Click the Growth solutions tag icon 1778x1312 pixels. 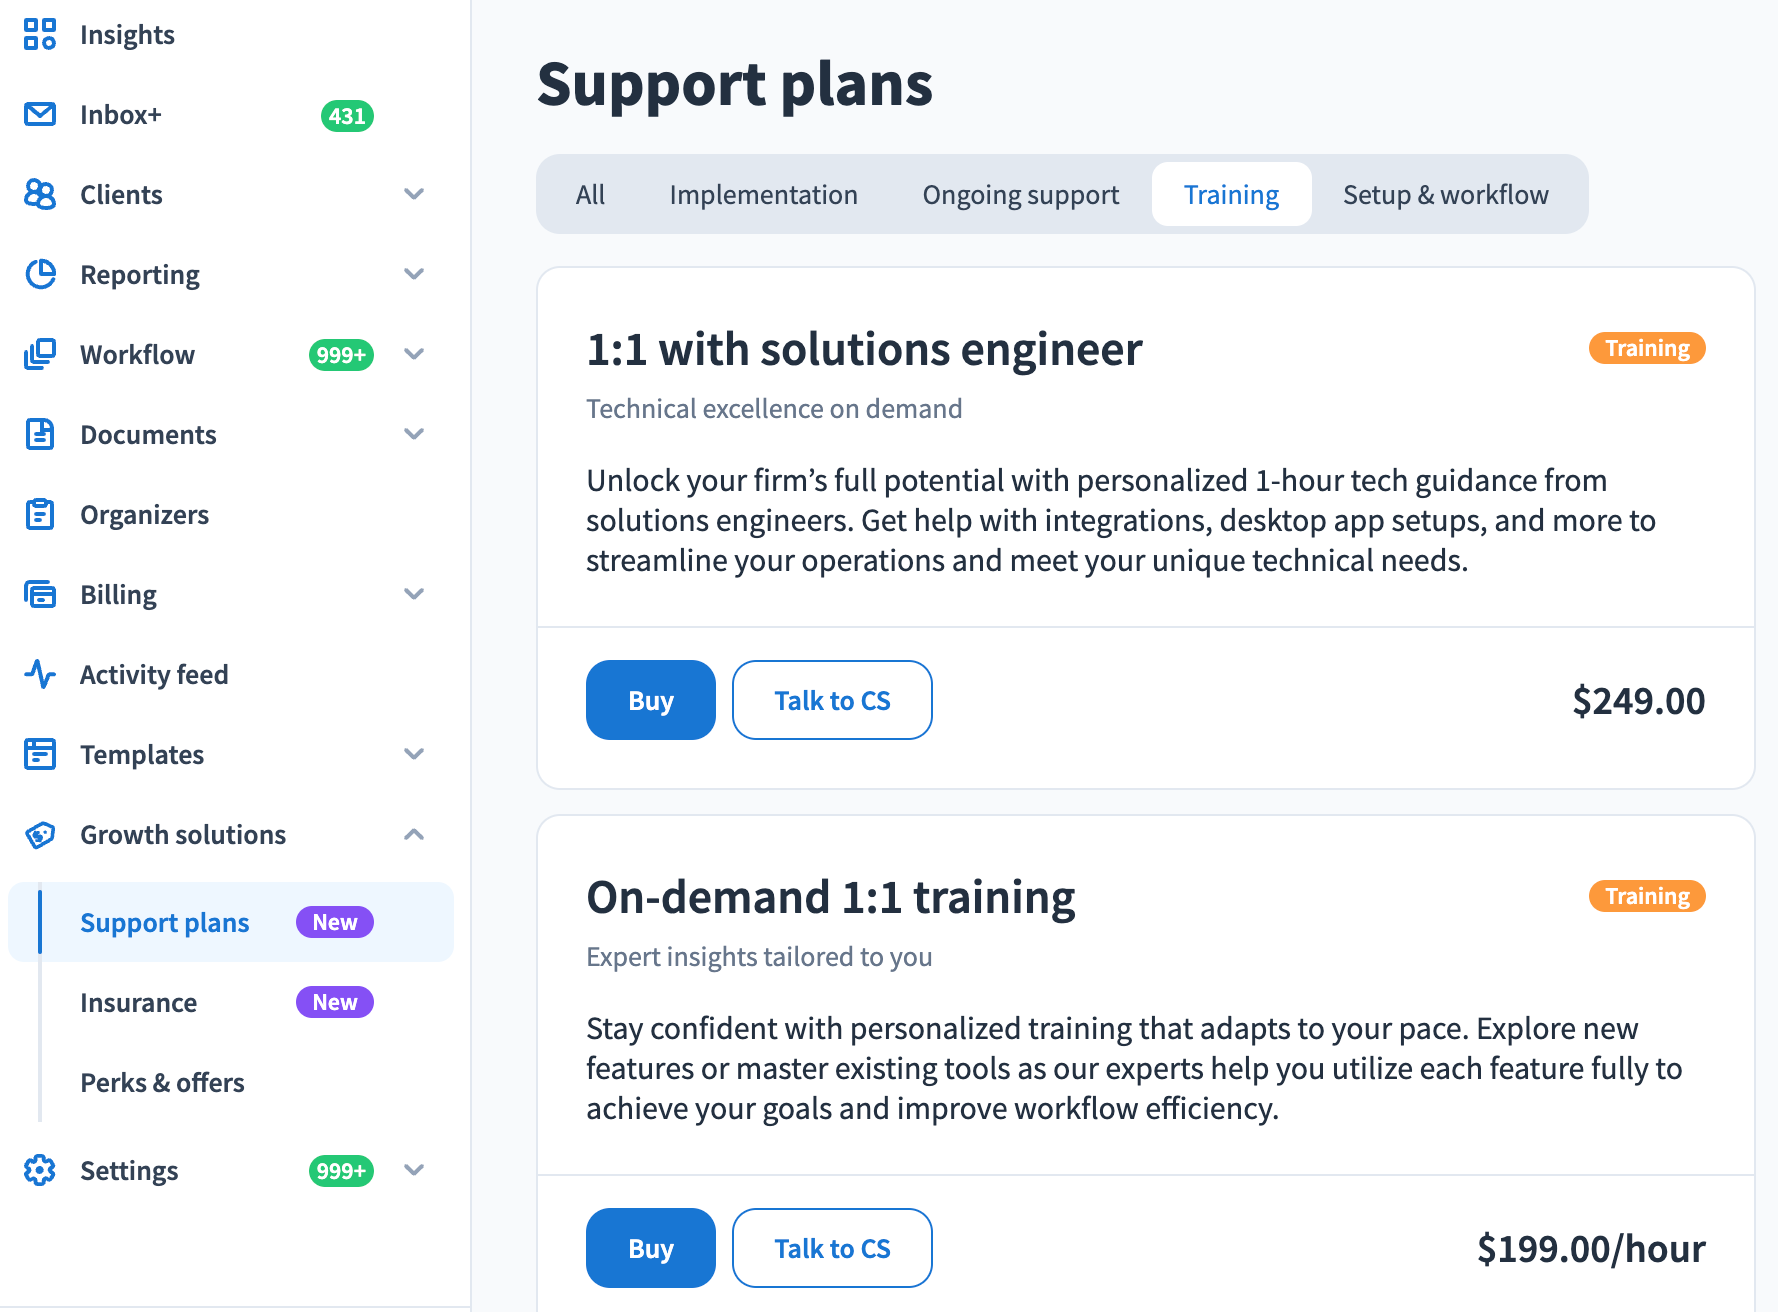(40, 834)
